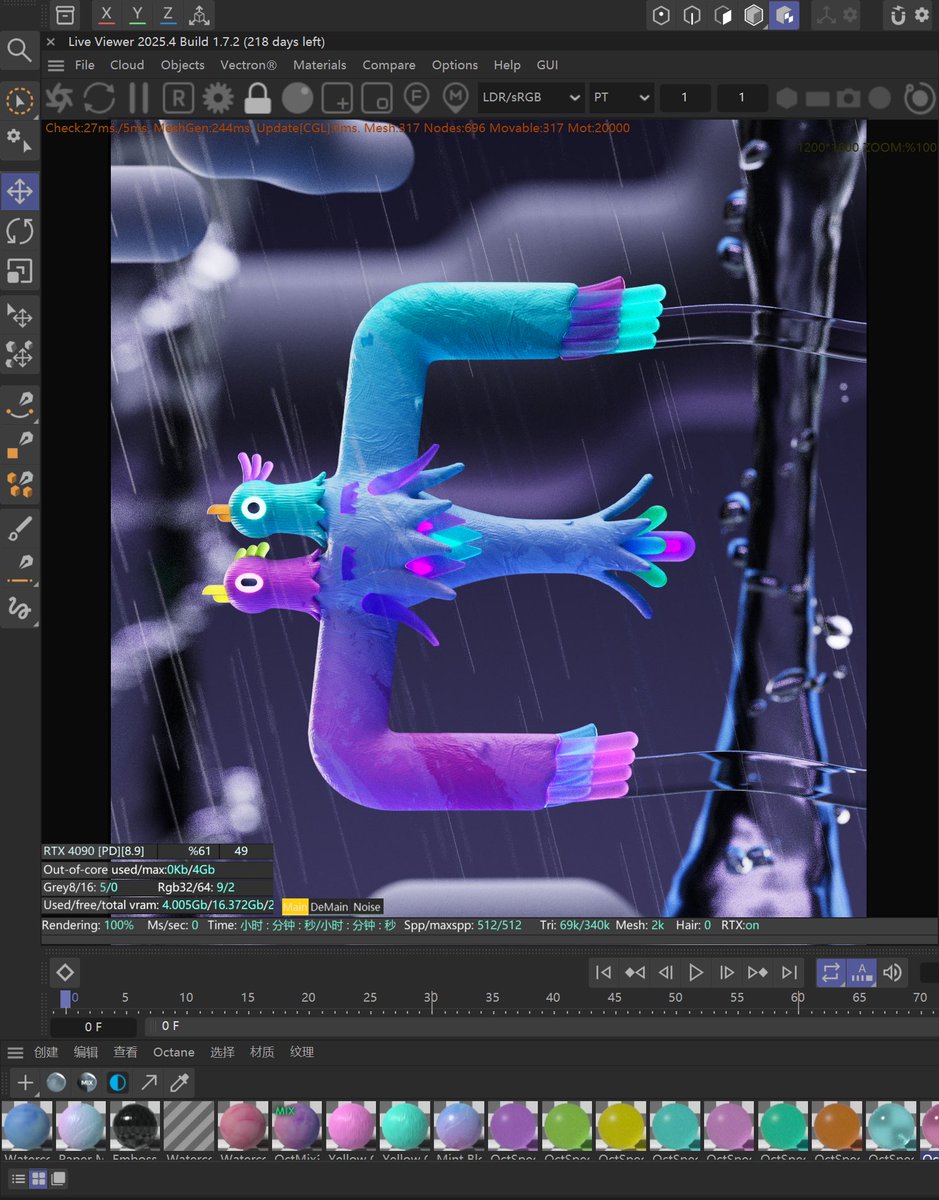Click the coordinate system cube icon
Image resolution: width=939 pixels, height=1200 pixels.
click(200, 15)
